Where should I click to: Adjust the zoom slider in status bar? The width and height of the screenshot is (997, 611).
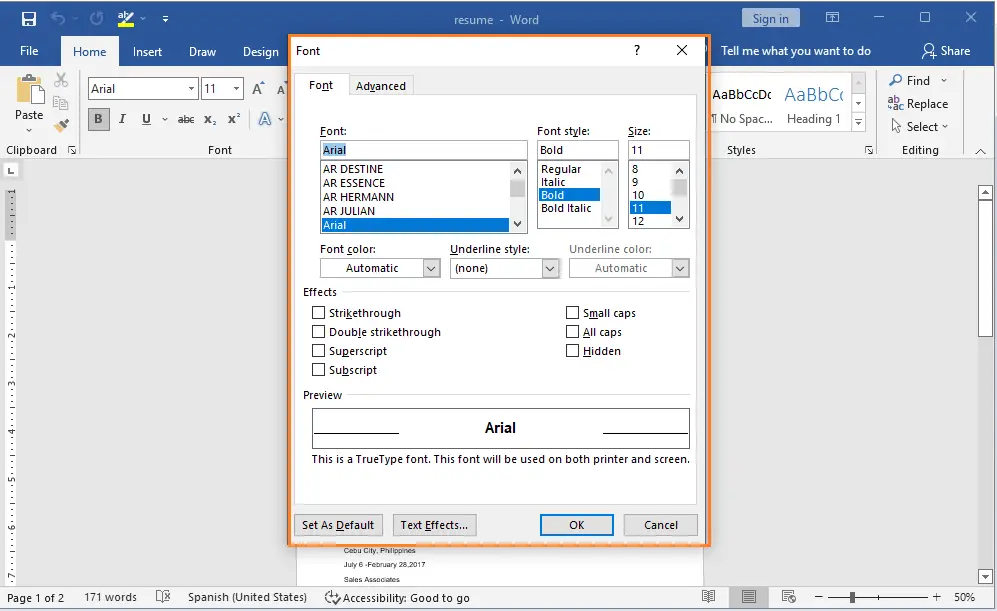point(852,597)
